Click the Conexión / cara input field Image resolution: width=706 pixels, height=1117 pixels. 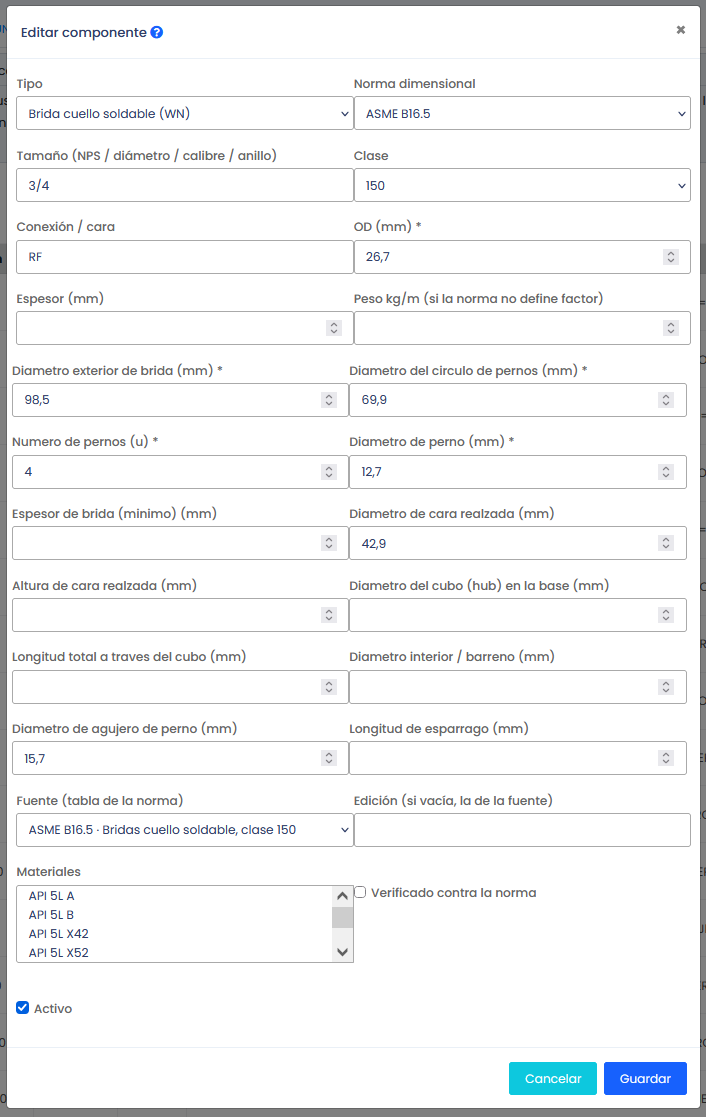[x=185, y=257]
